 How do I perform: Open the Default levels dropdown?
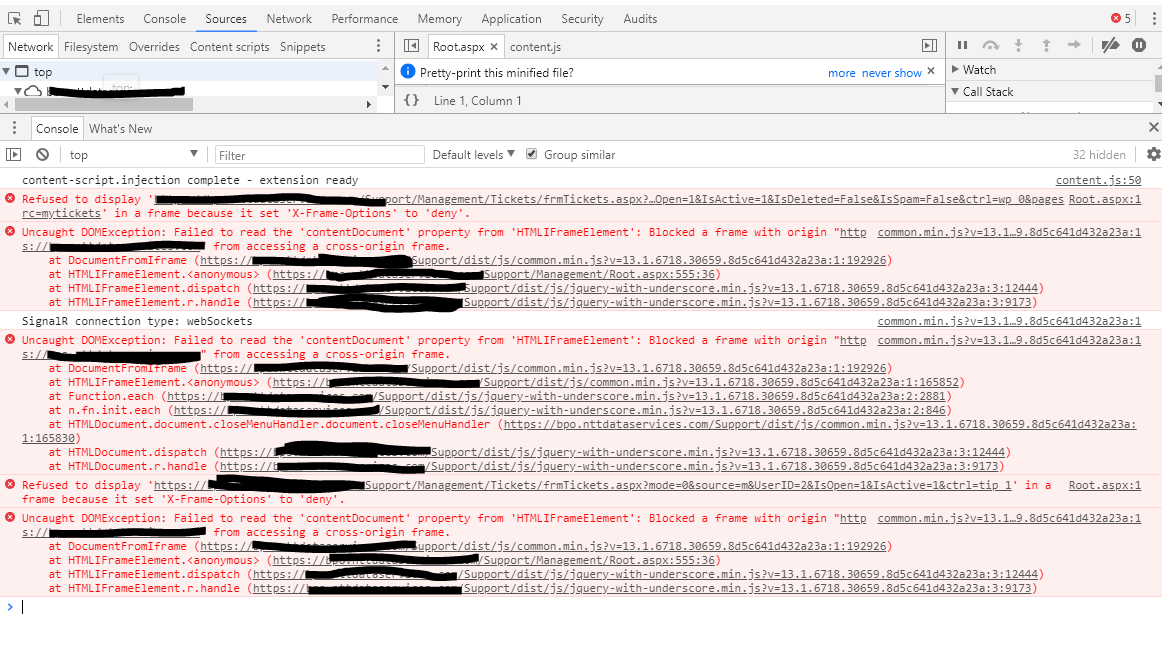coord(473,154)
